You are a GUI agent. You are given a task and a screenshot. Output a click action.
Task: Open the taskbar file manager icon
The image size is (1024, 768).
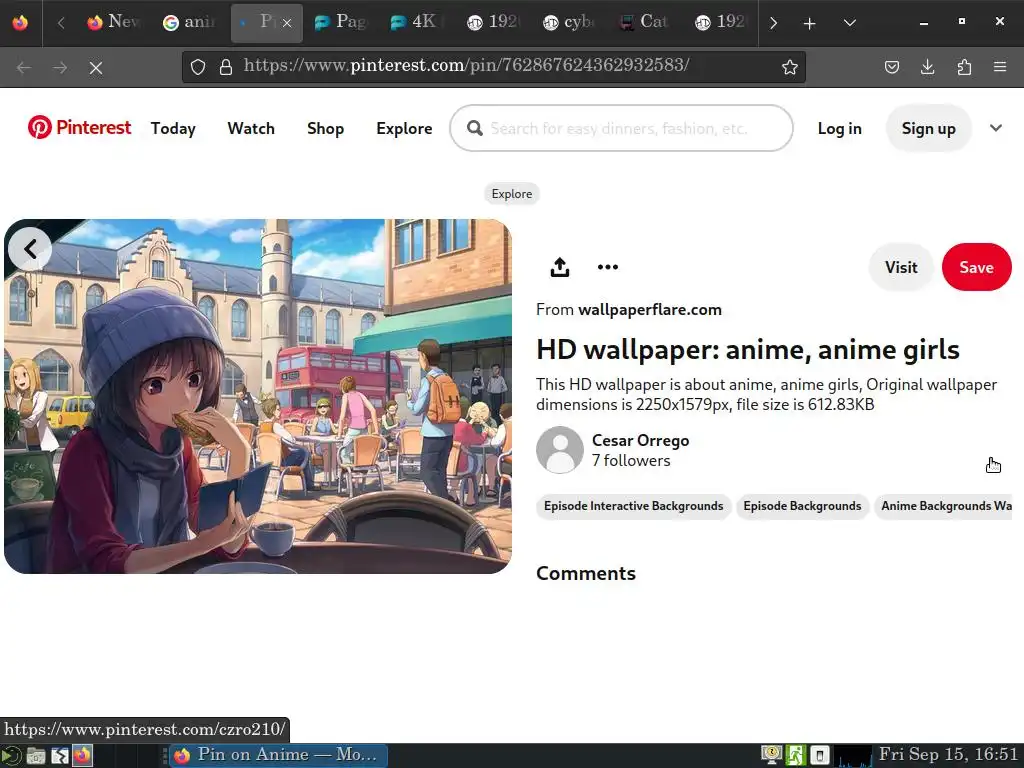click(36, 756)
